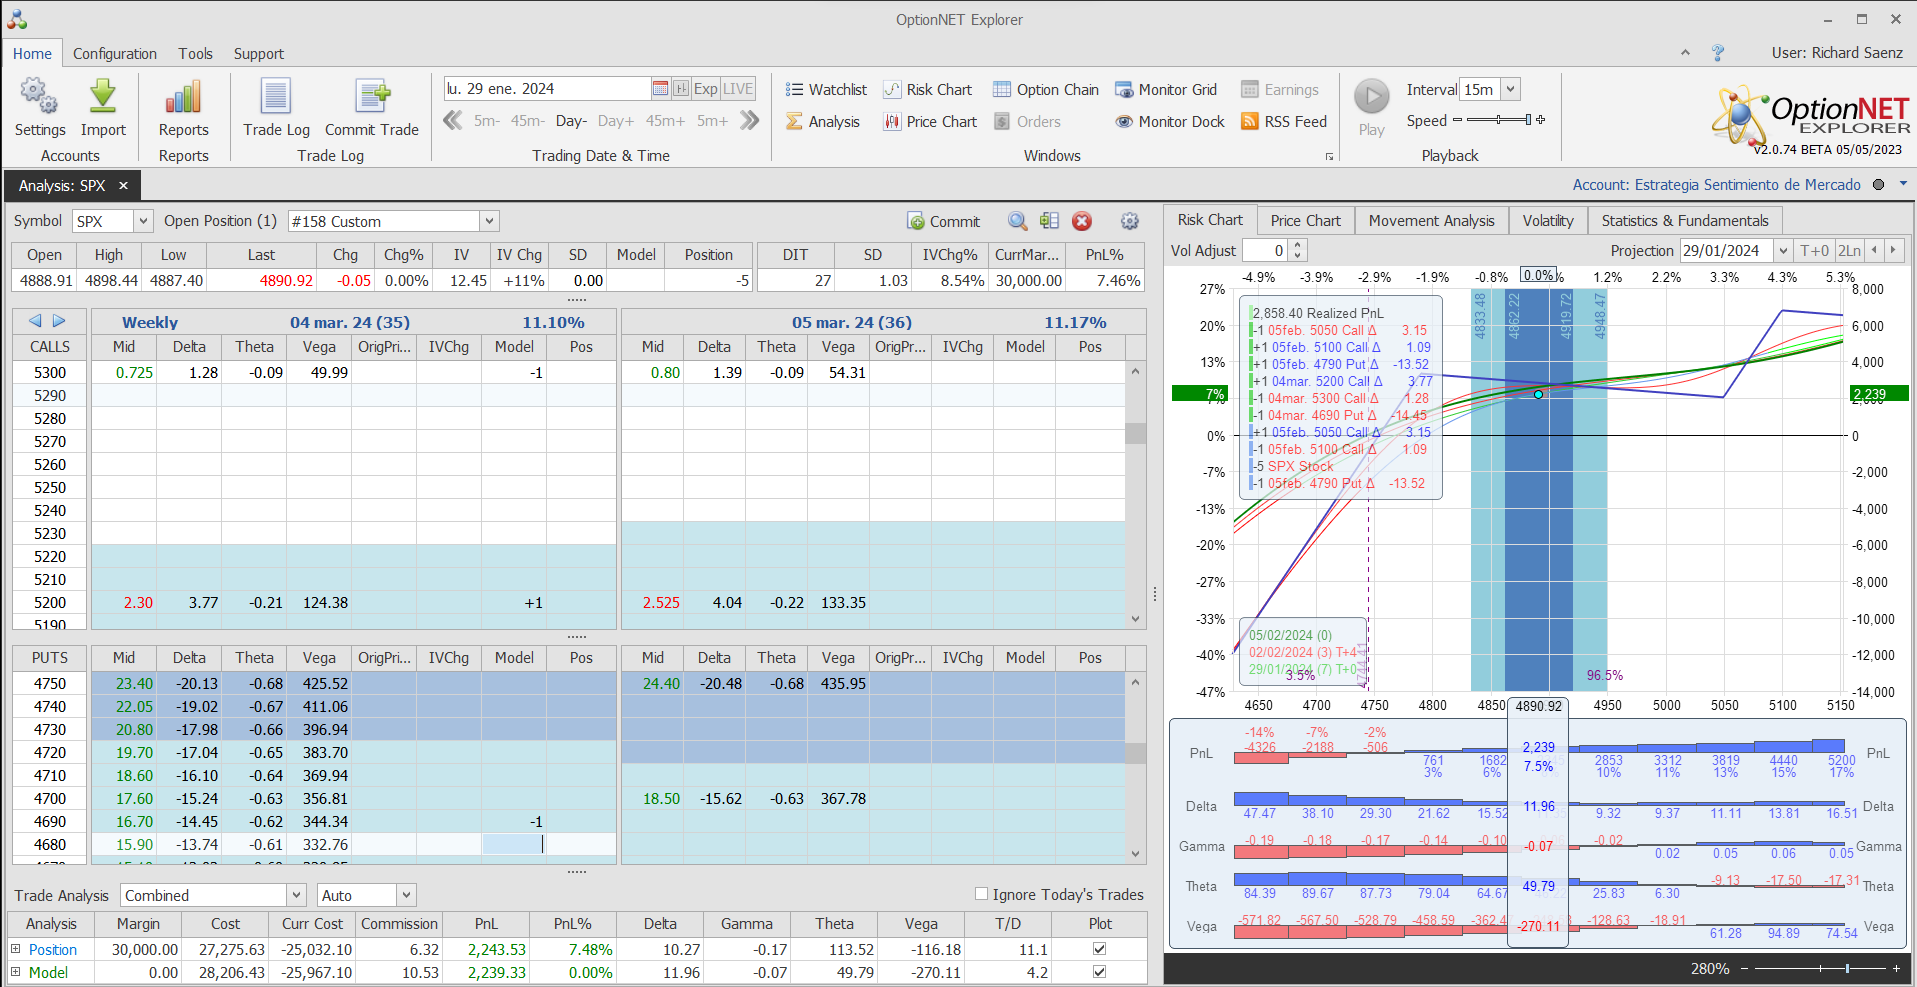Expand the Position row in Trade Analysis
This screenshot has width=1917, height=987.
click(16, 949)
